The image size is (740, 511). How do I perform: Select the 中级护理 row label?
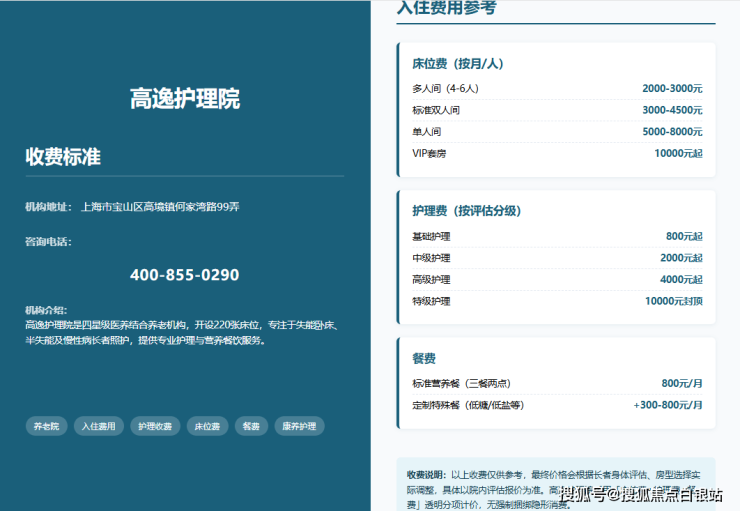[x=431, y=258]
